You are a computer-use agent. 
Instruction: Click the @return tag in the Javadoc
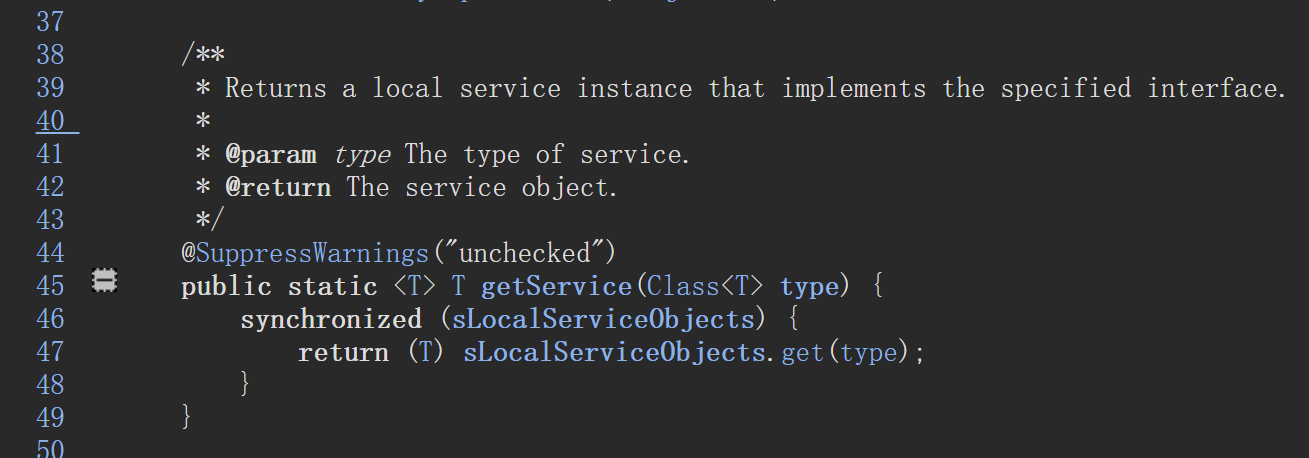tap(277, 188)
